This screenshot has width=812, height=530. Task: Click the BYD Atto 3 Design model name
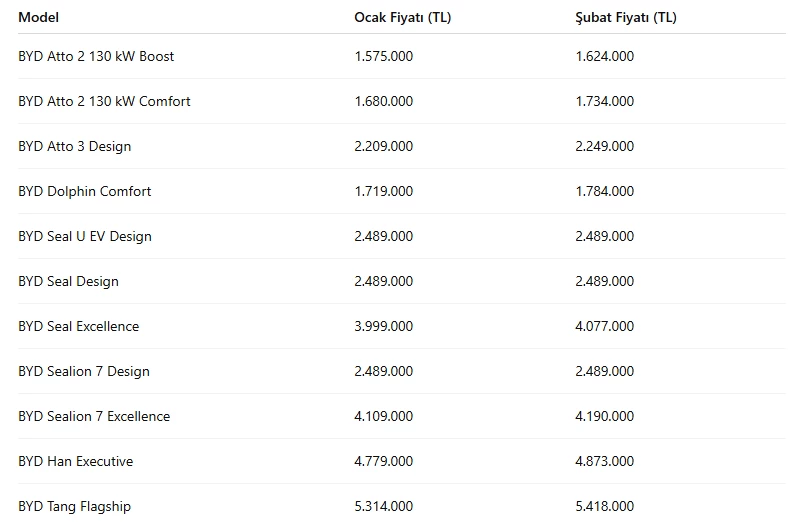[75, 146]
